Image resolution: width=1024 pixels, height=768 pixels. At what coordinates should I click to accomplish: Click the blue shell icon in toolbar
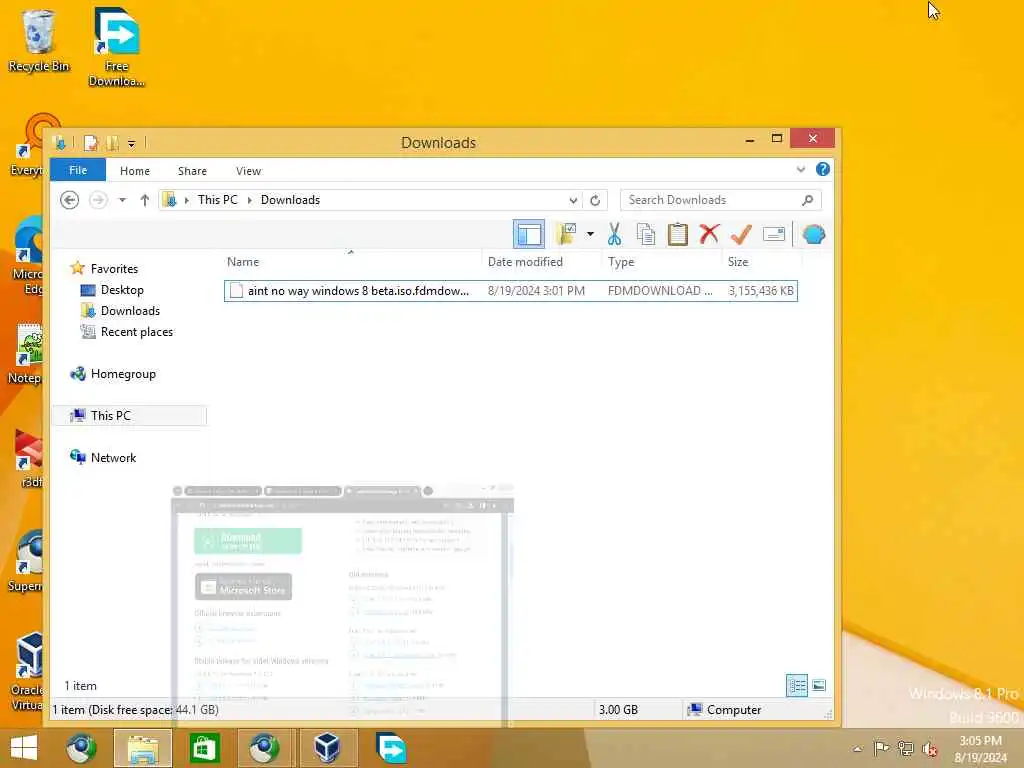click(814, 234)
